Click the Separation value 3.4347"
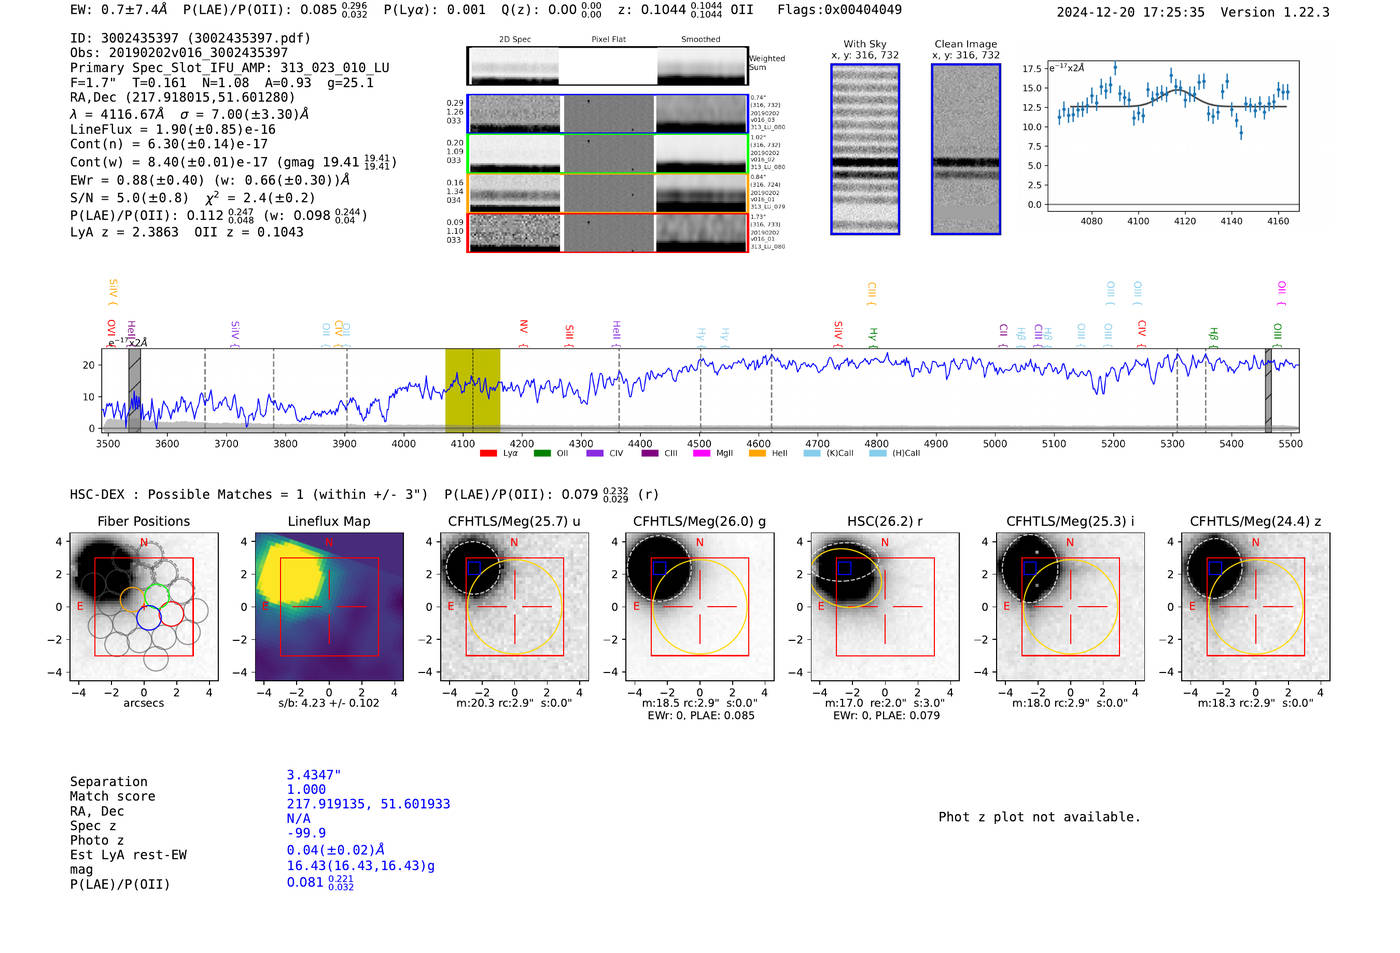The height and width of the screenshot is (953, 1400). tap(314, 775)
